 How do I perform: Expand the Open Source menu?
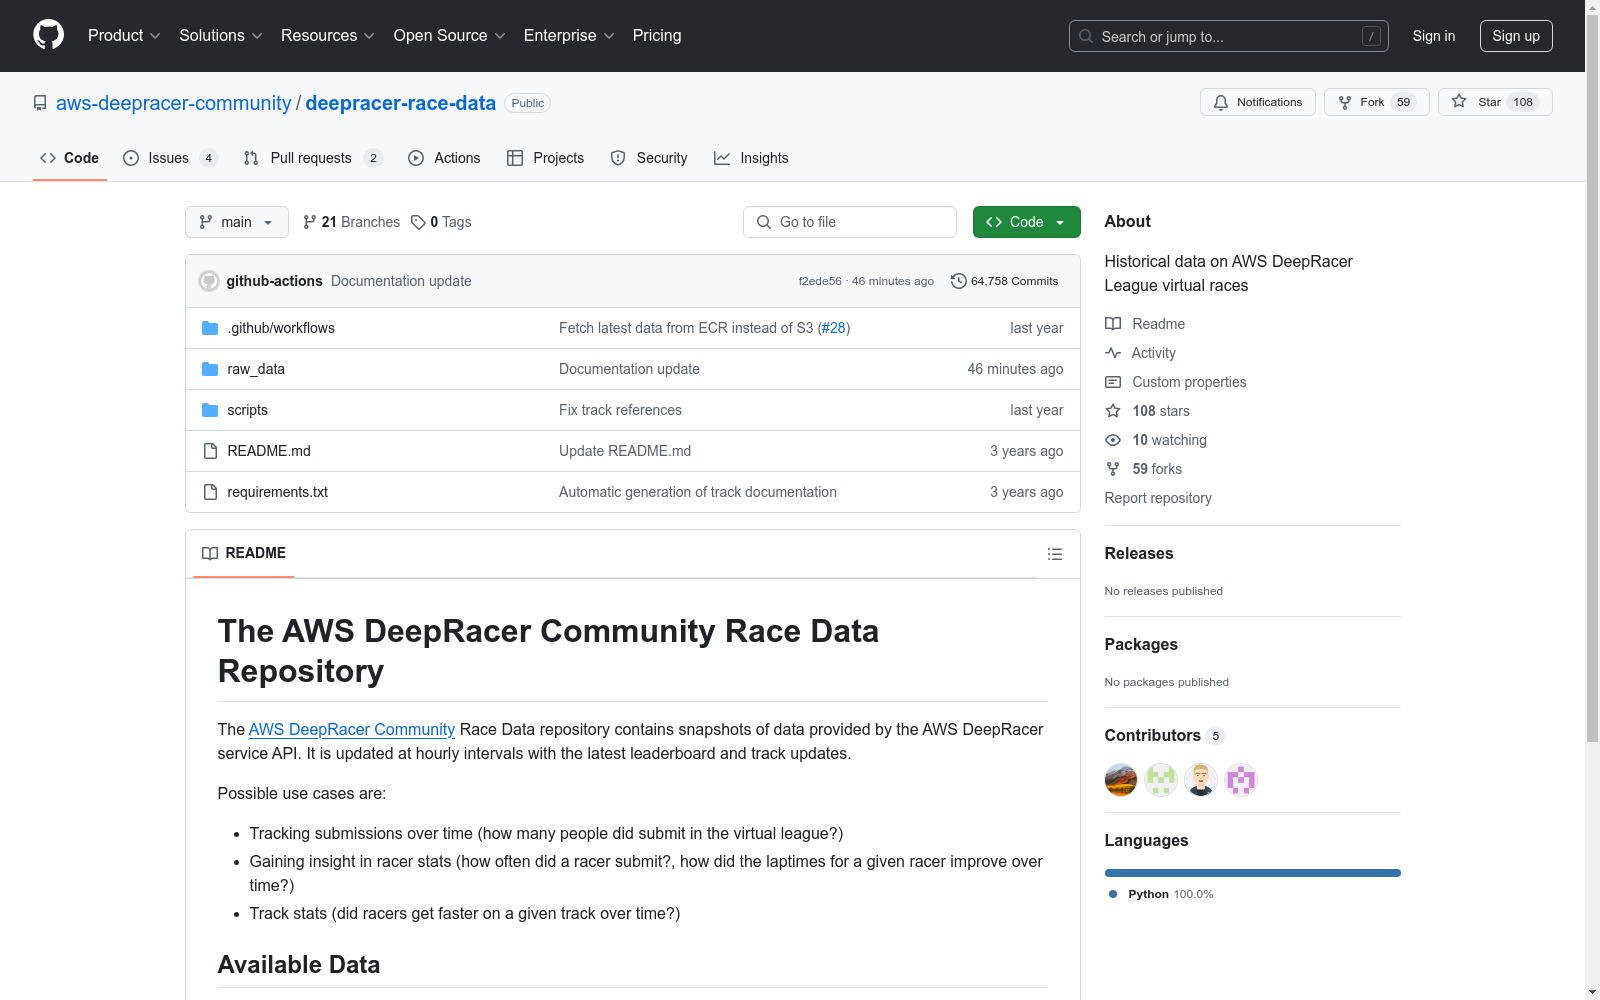click(x=450, y=36)
